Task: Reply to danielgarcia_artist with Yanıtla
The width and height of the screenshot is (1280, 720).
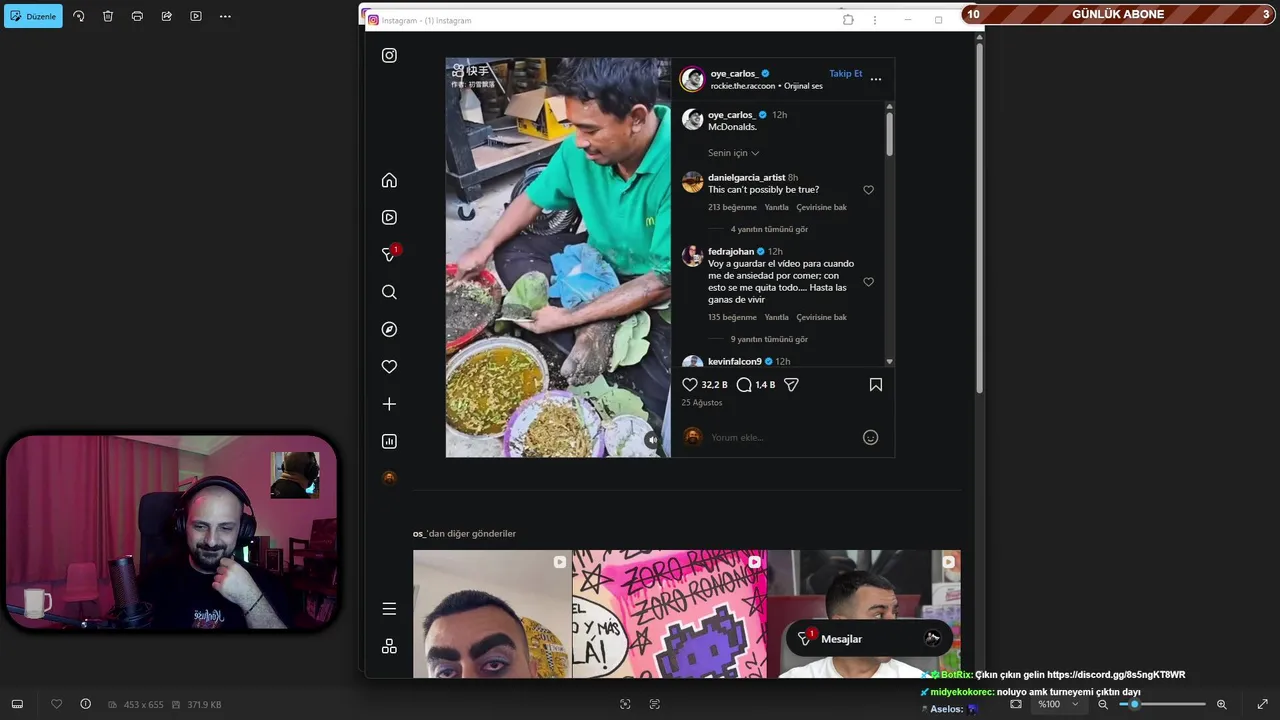Action: click(776, 207)
